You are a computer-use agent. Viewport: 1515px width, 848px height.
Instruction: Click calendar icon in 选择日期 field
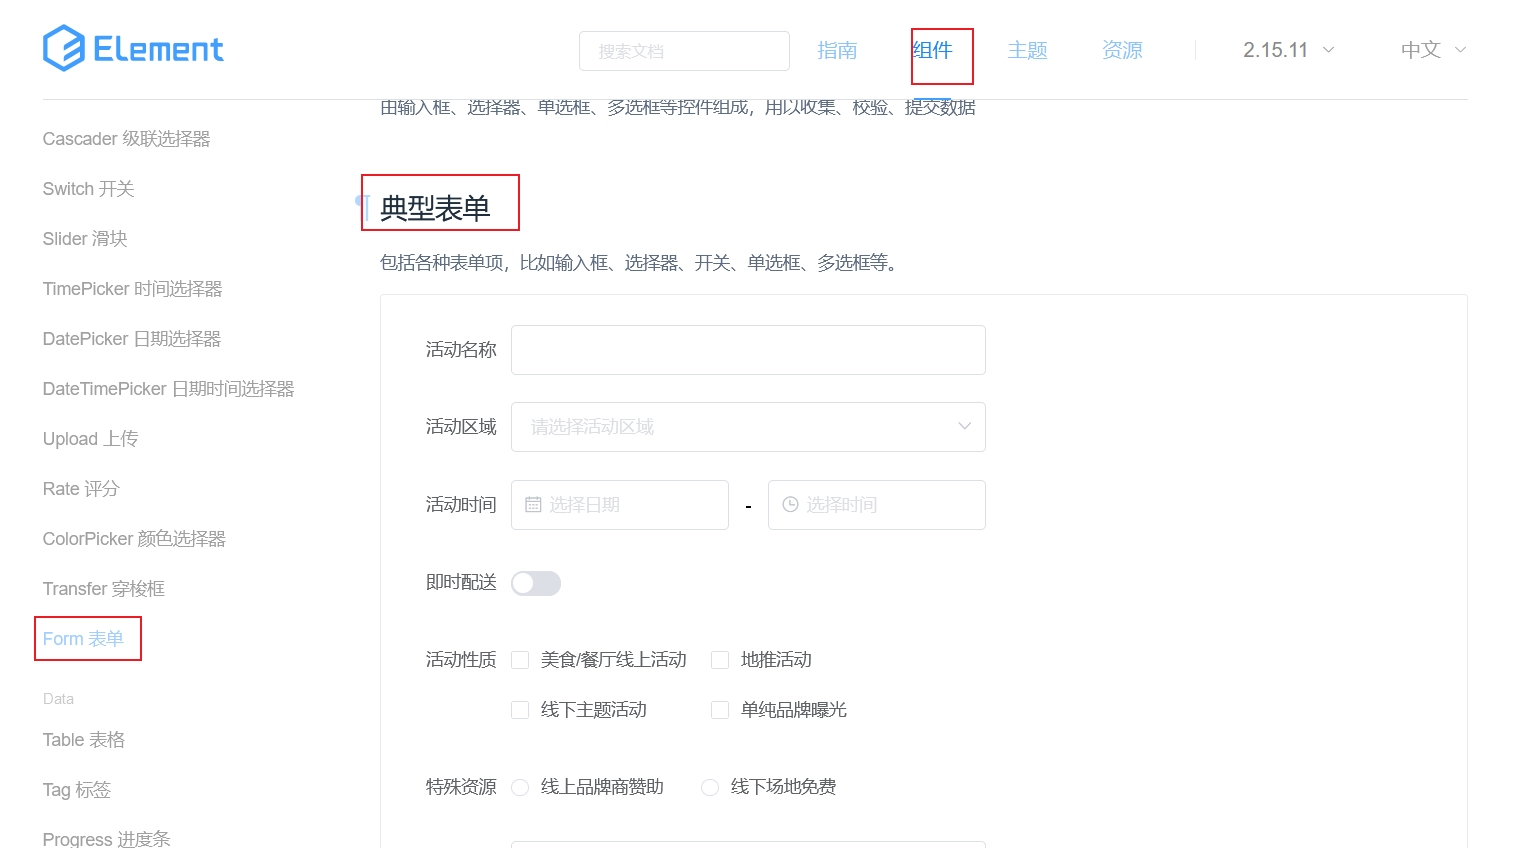coord(533,505)
